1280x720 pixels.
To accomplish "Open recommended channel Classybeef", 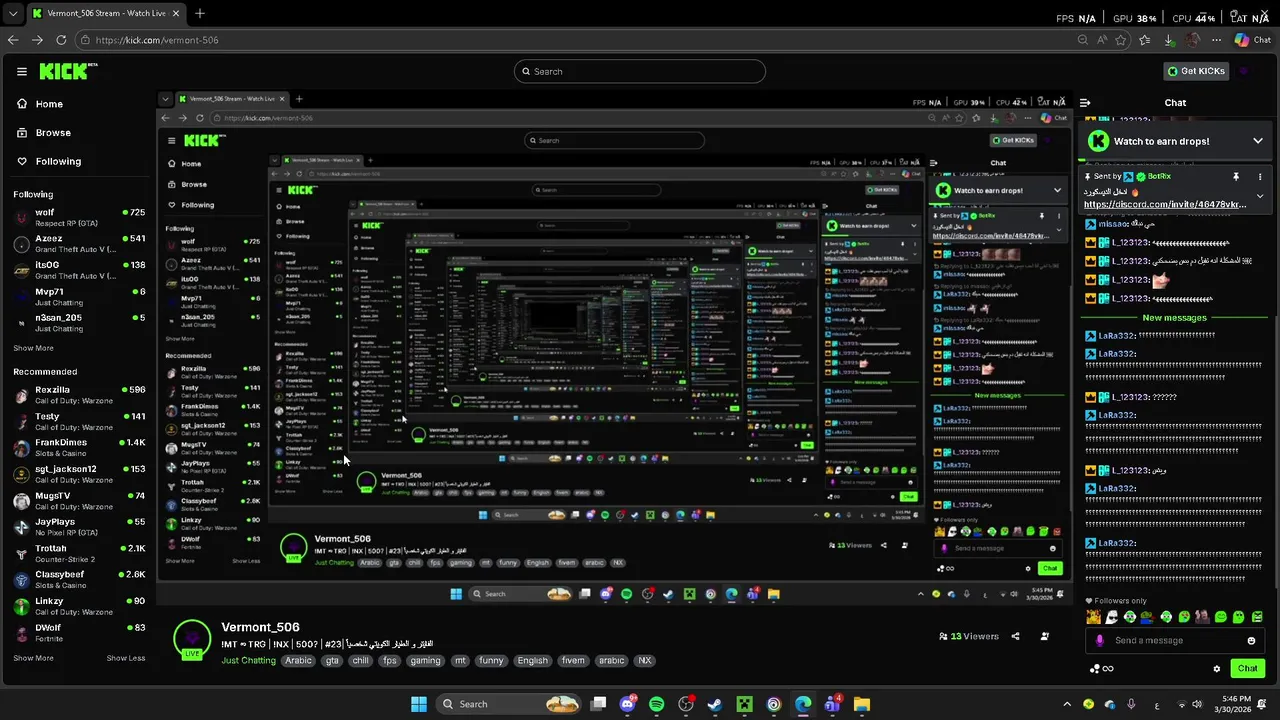I will [x=78, y=580].
